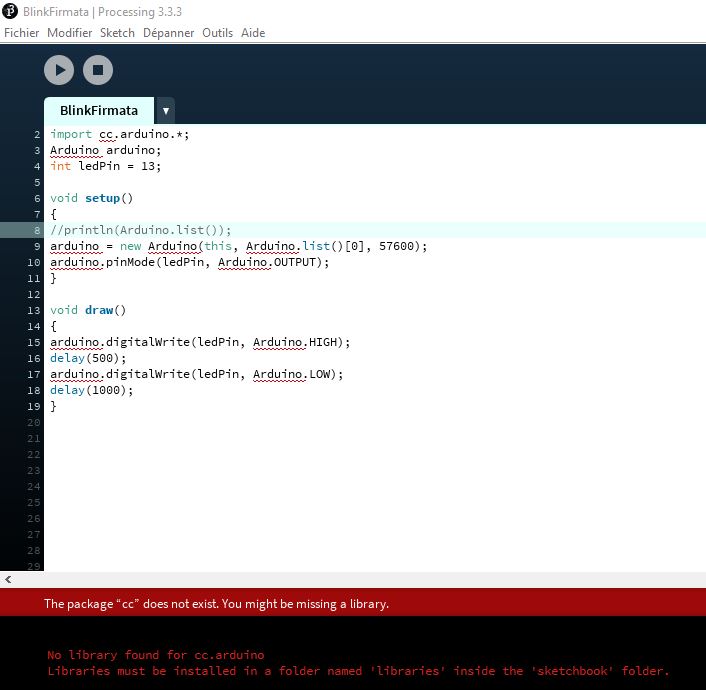Screen dimensions: 706x690
Task: Click the arduino.pinMode line
Action: point(190,262)
